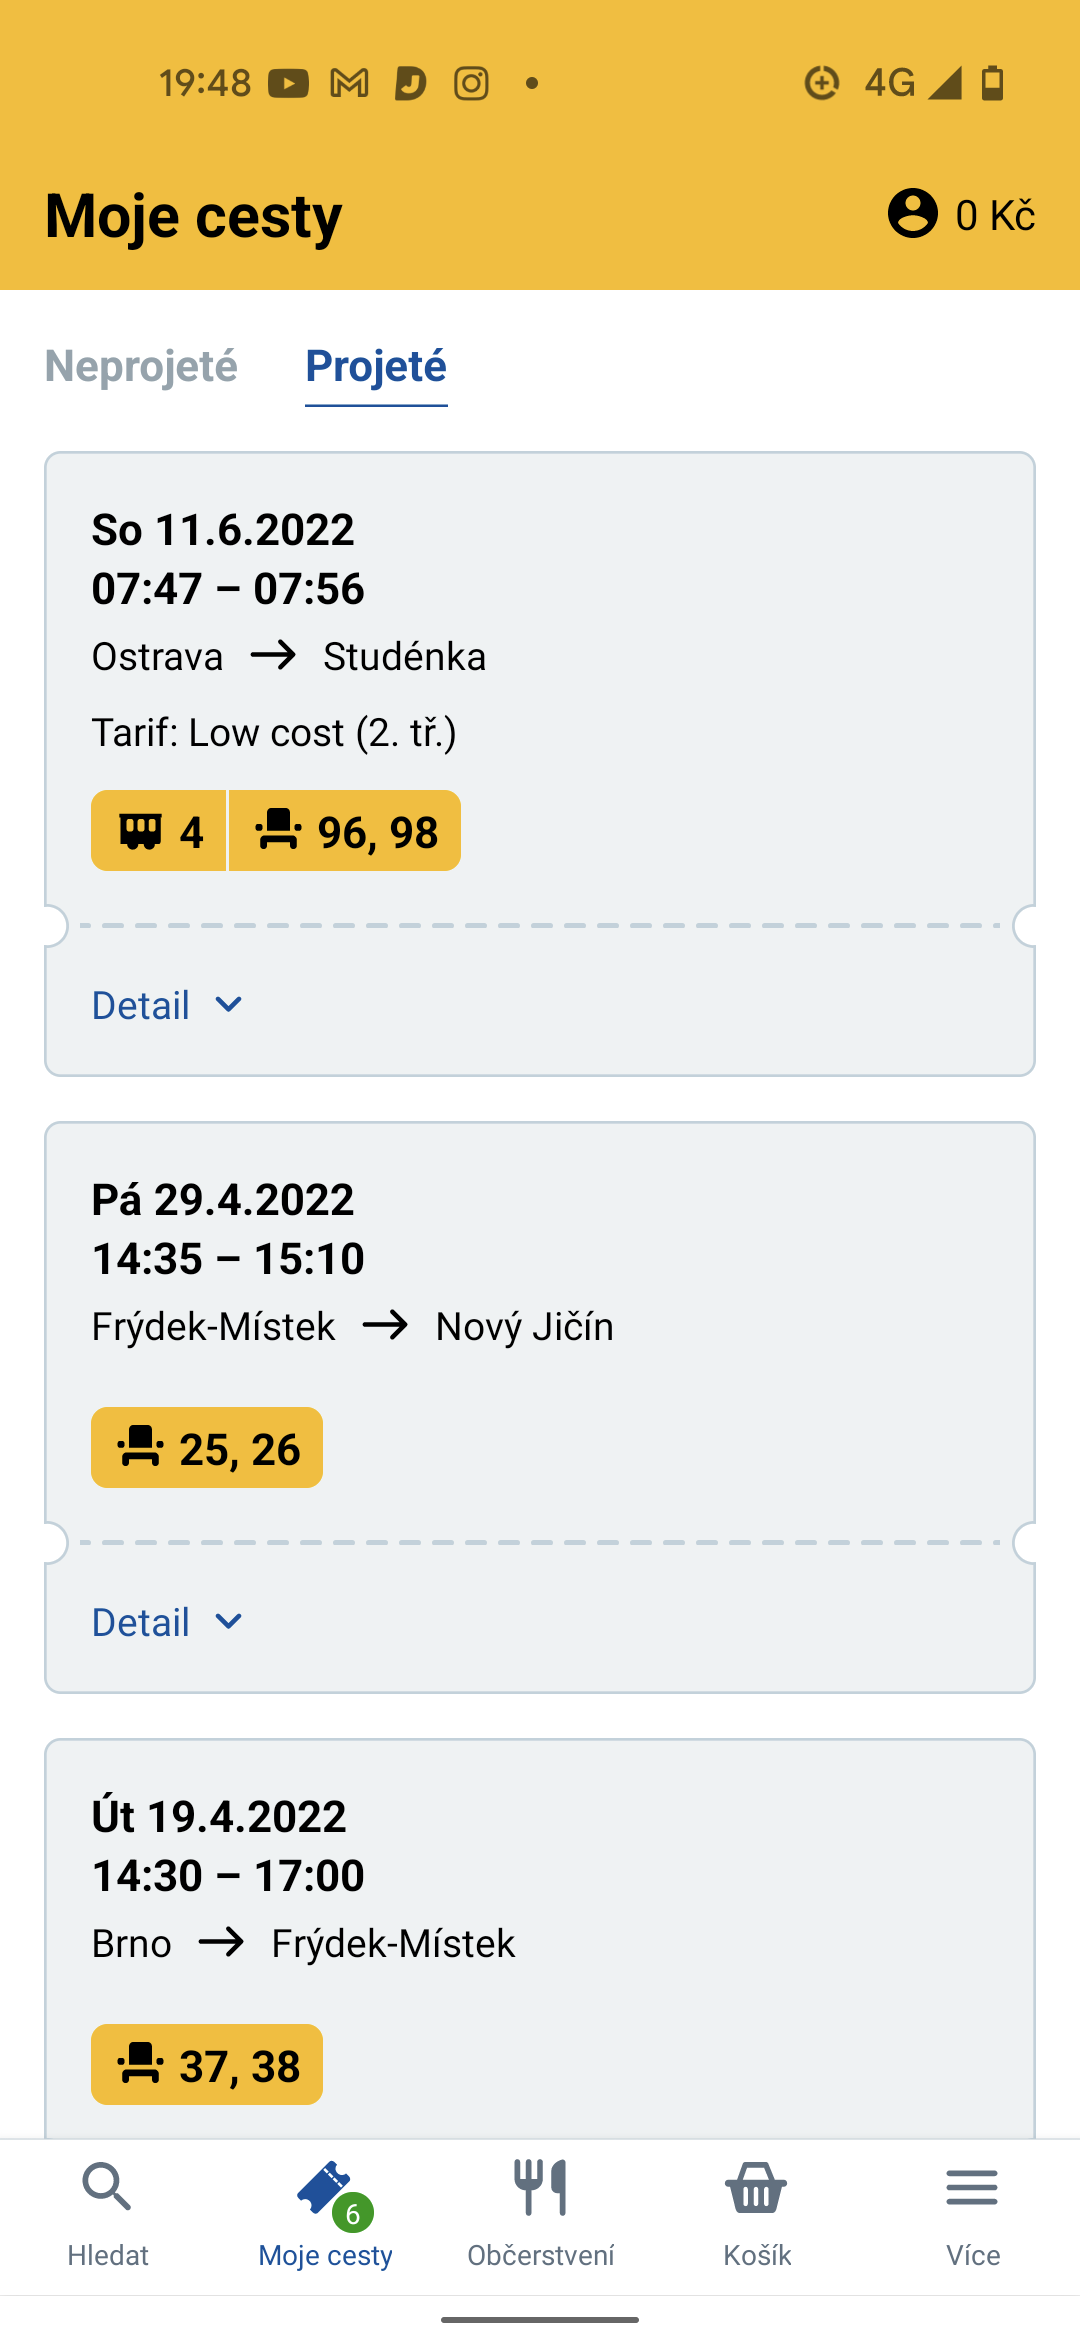The width and height of the screenshot is (1080, 2340).
Task: Tap the Pá 29.4.2022 trip heading
Action: tap(223, 1200)
